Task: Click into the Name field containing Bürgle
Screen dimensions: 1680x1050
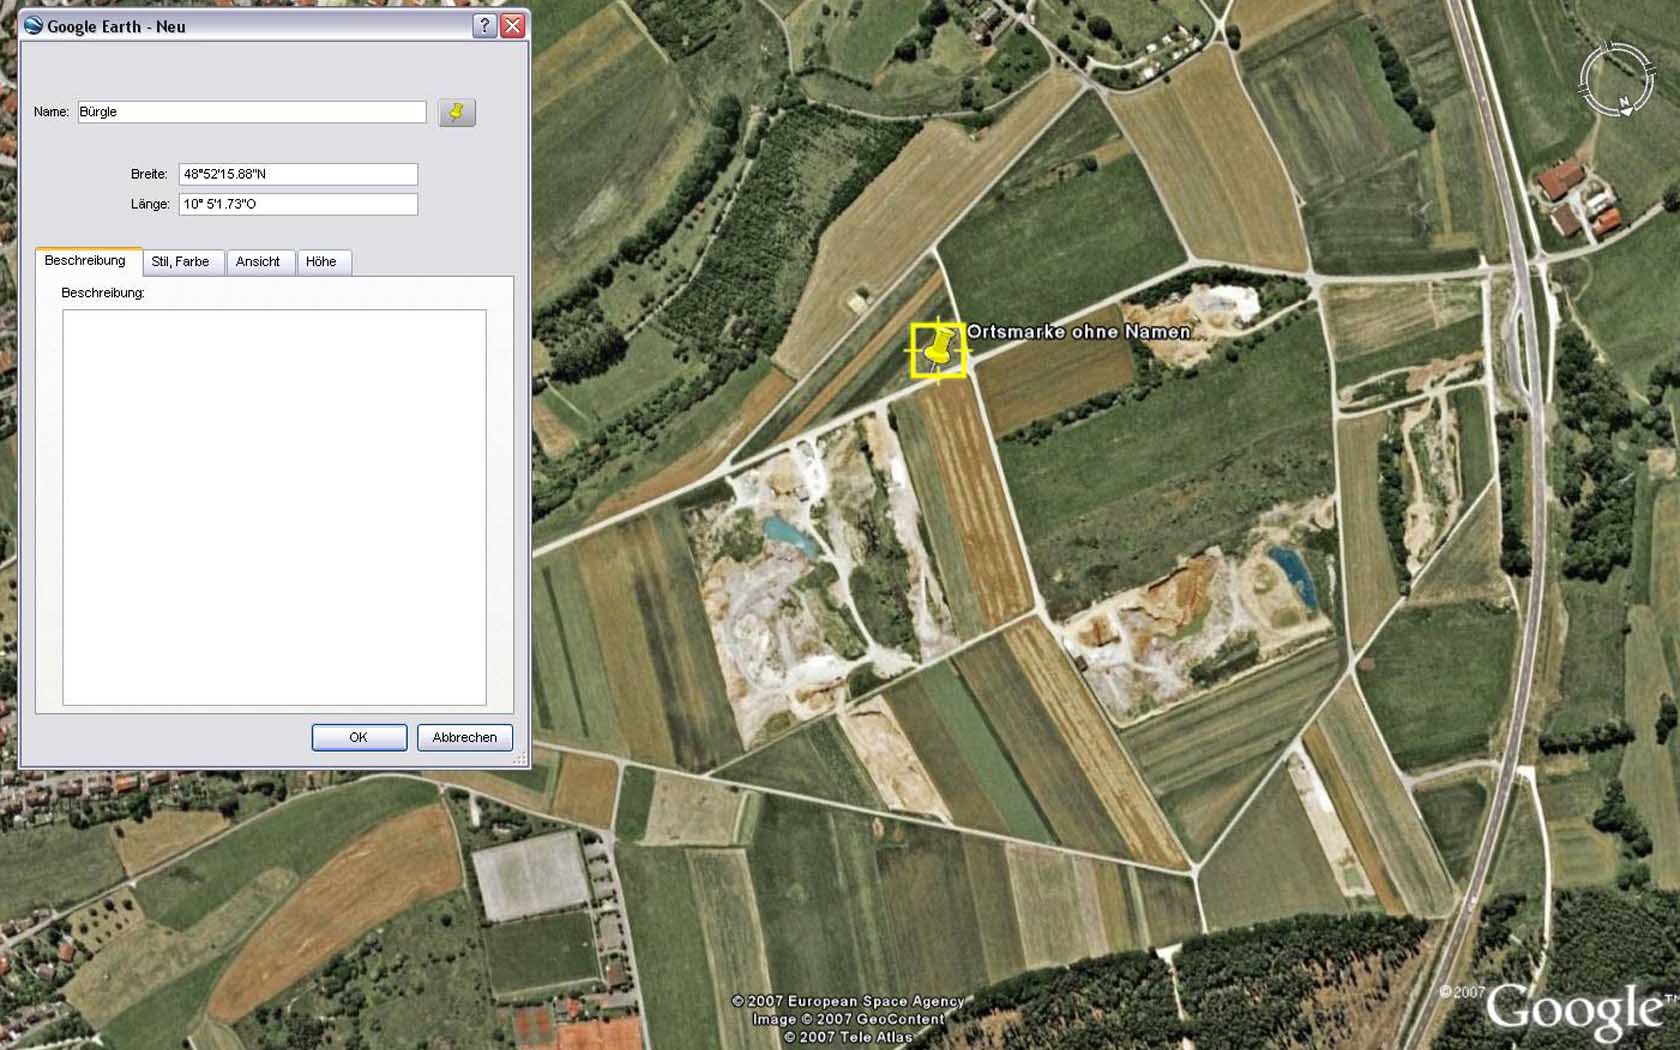Action: click(x=252, y=112)
